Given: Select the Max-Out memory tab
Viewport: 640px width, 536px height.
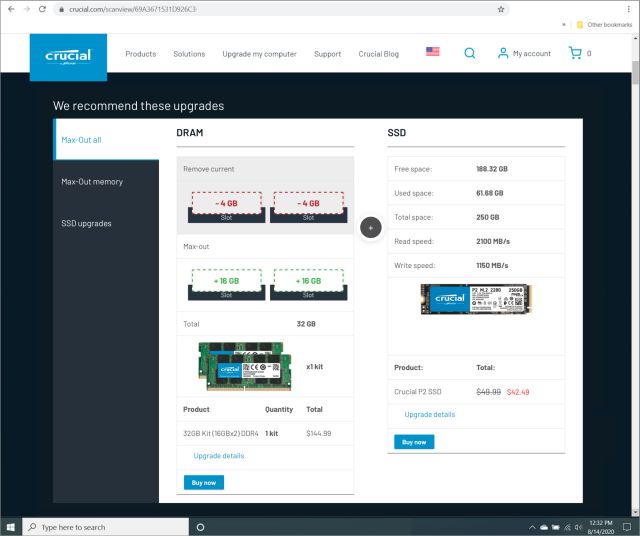Looking at the screenshot, I should point(92,182).
